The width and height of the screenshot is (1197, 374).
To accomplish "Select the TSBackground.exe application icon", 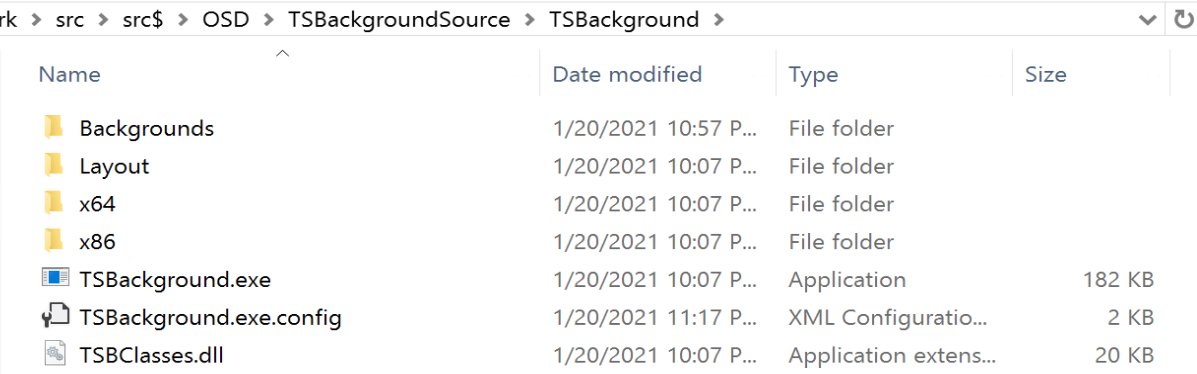I will [54, 279].
